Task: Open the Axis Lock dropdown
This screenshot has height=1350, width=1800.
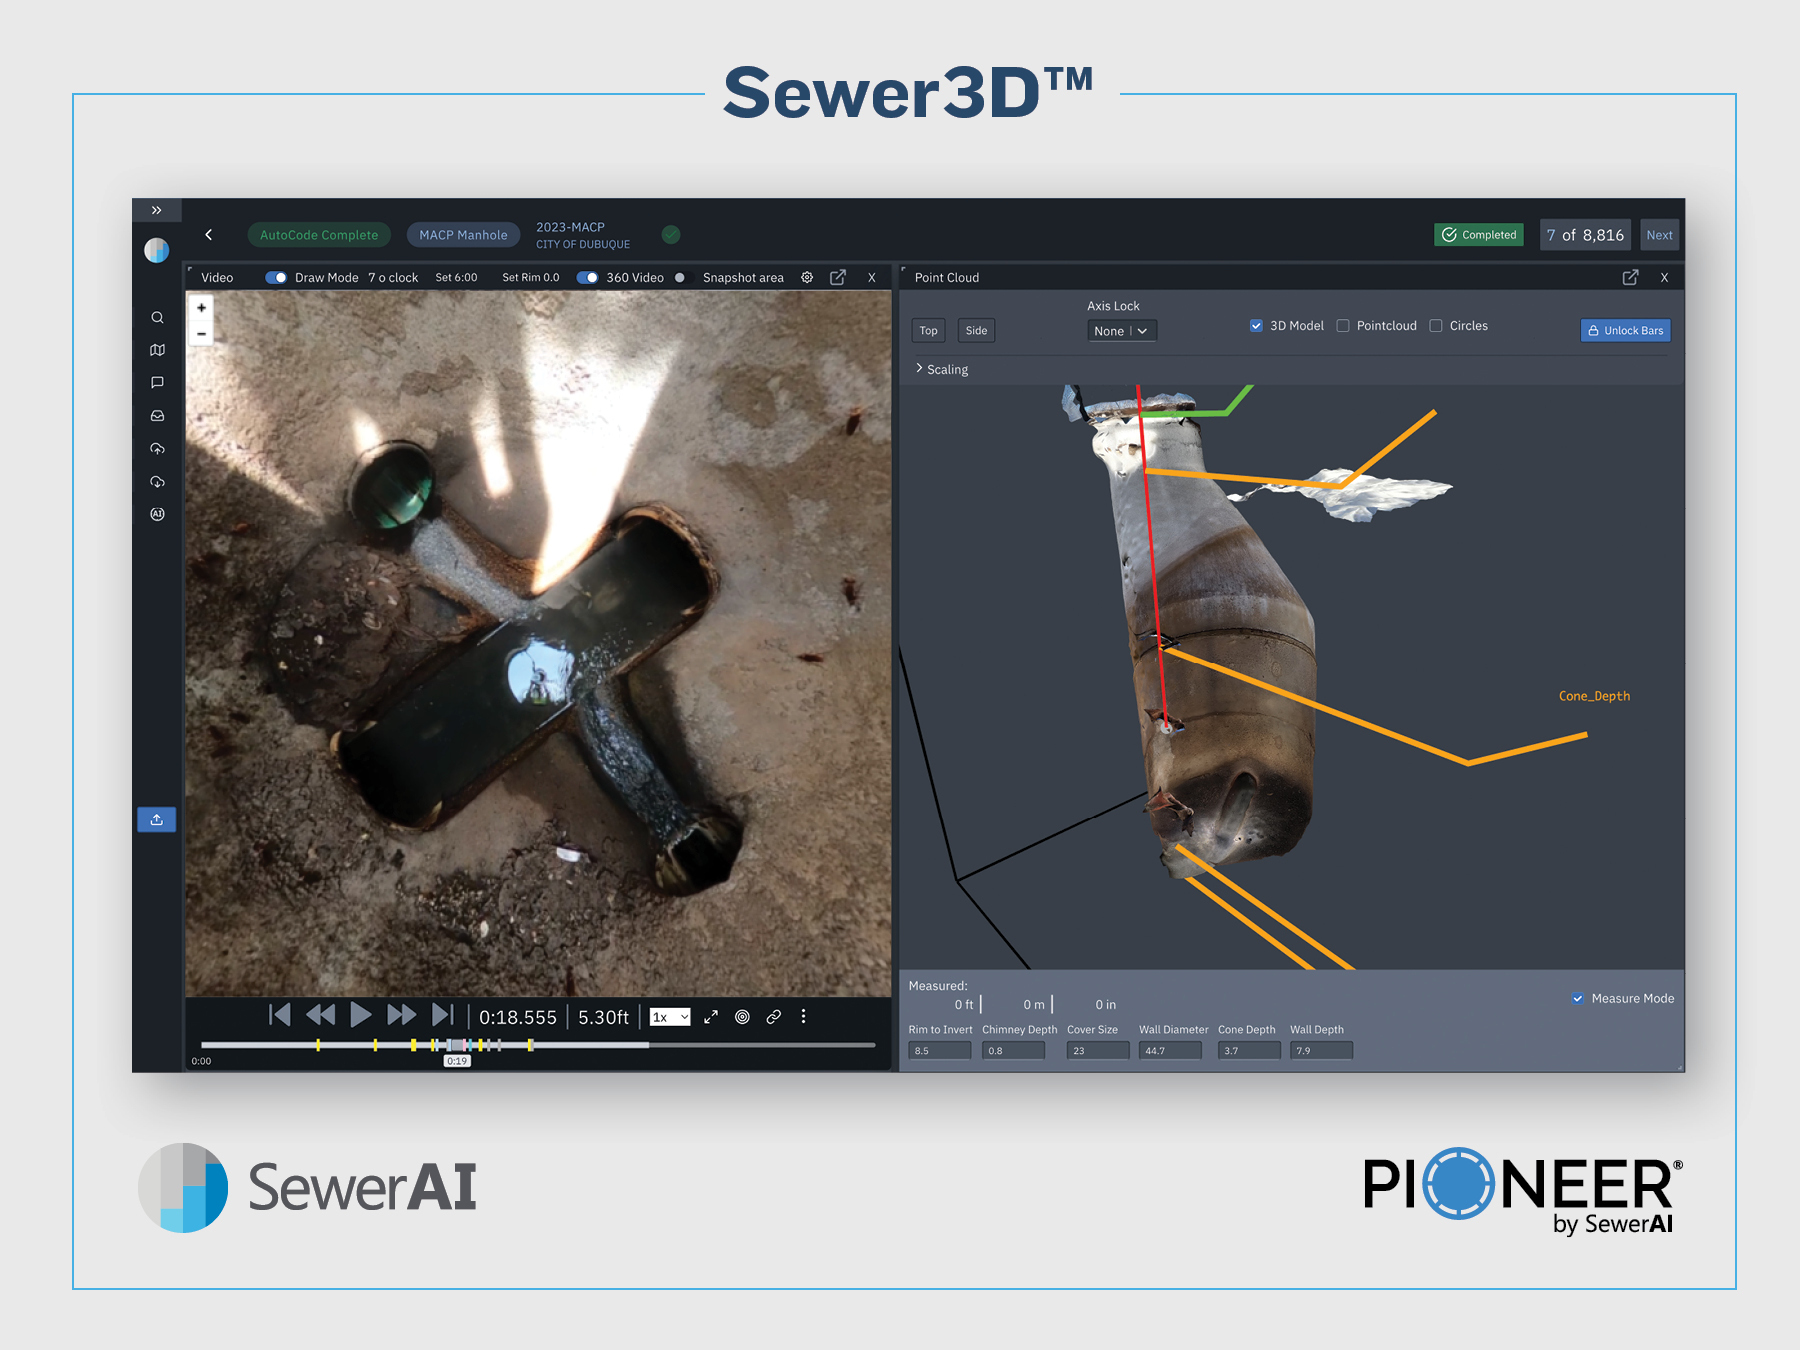Action: 1122,331
